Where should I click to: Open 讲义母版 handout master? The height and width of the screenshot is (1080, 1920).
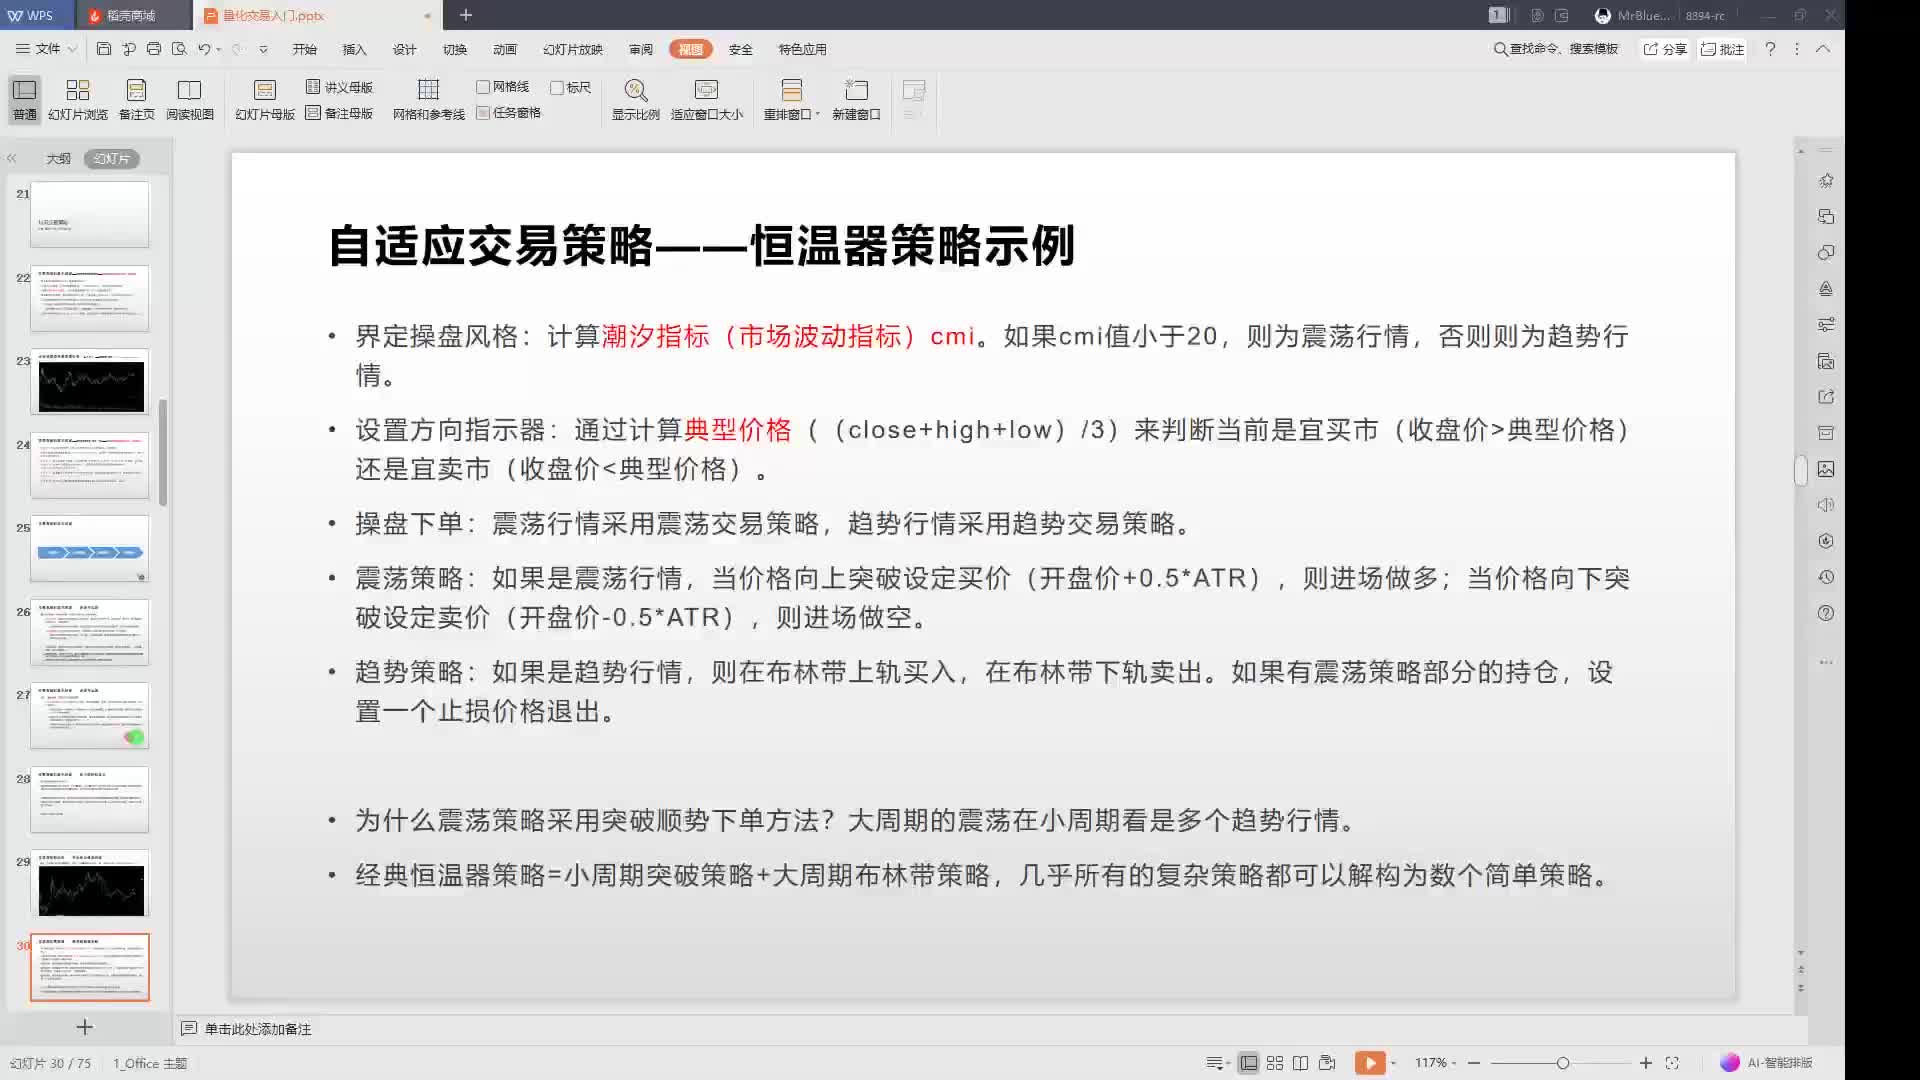click(x=340, y=87)
